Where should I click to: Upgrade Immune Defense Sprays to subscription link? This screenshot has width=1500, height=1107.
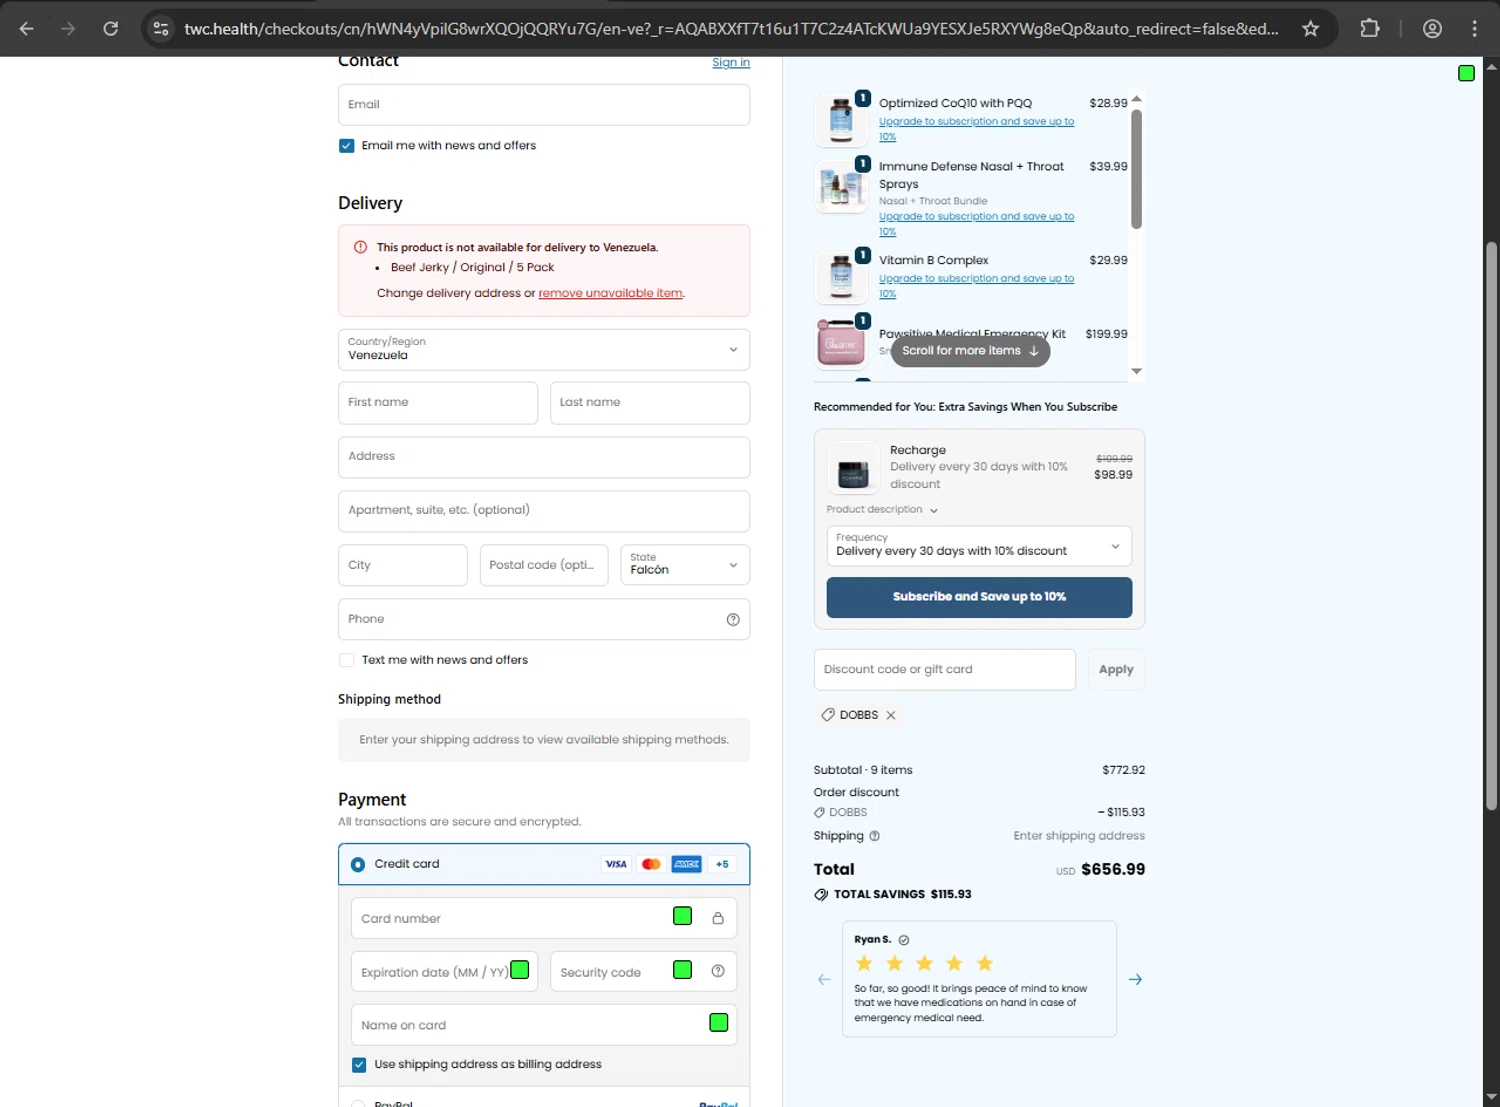point(976,224)
